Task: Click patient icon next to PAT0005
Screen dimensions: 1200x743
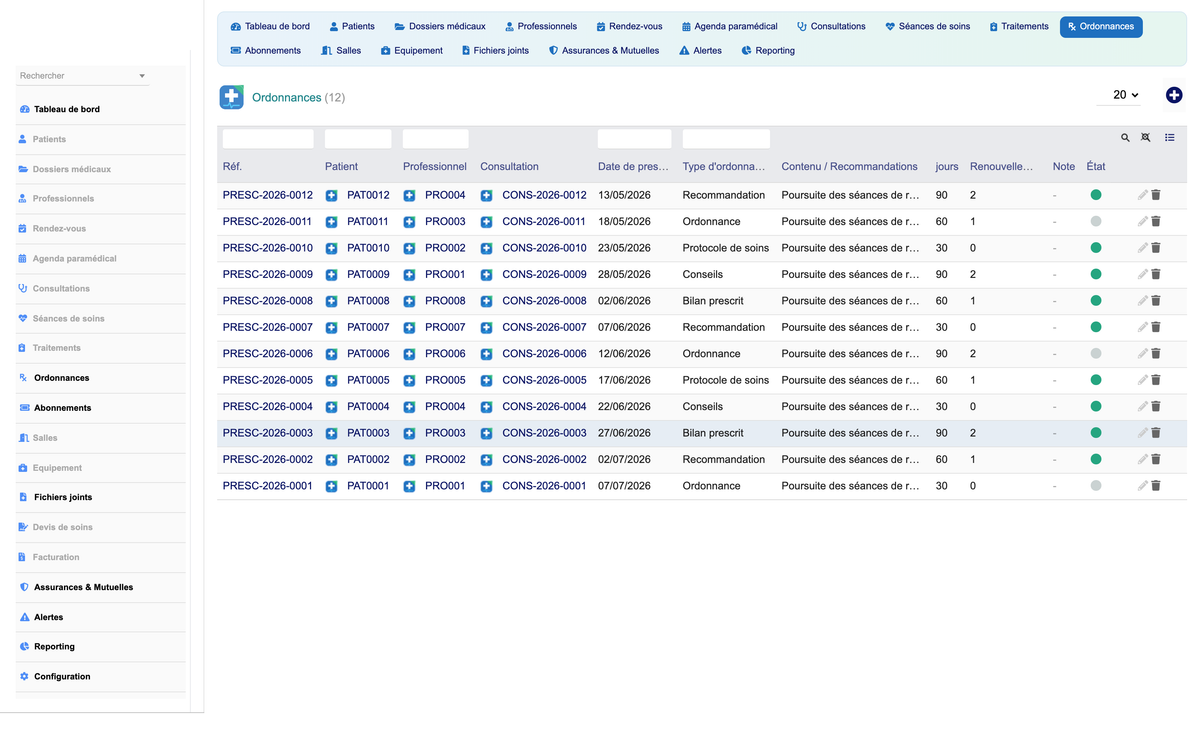Action: (x=331, y=380)
